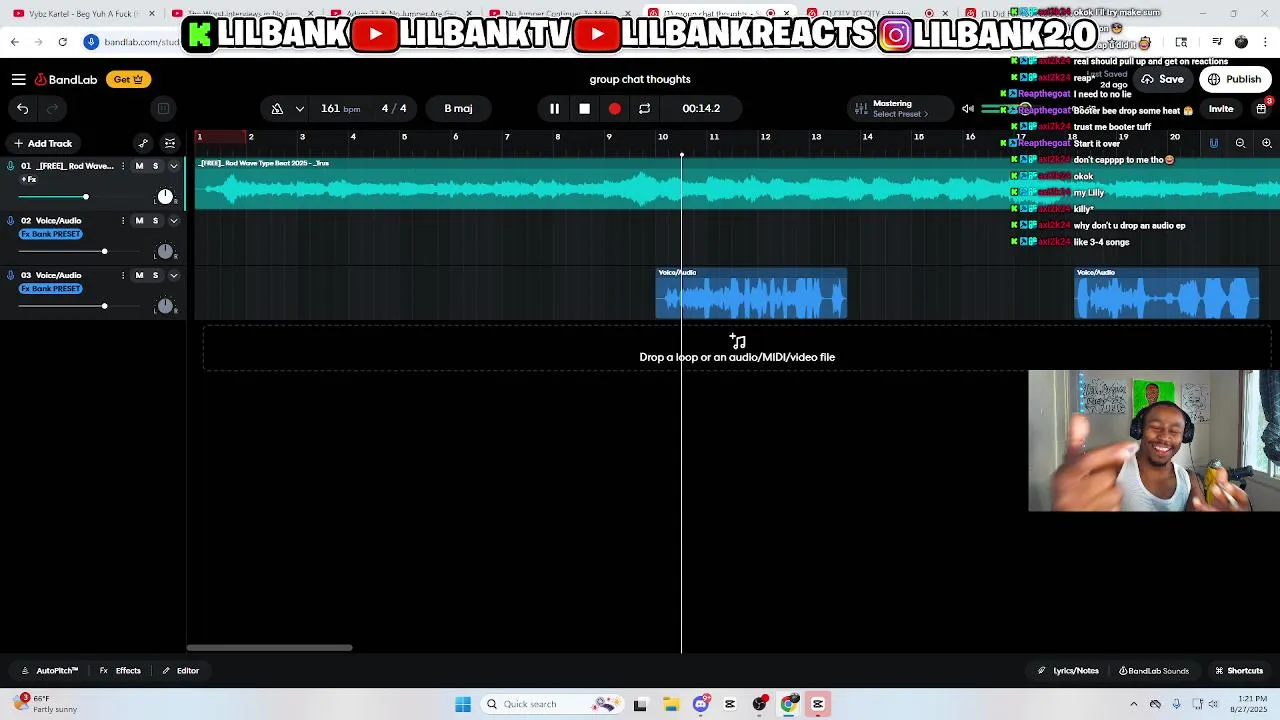
Task: Open the BandLab Sounds panel
Action: pyautogui.click(x=1154, y=671)
